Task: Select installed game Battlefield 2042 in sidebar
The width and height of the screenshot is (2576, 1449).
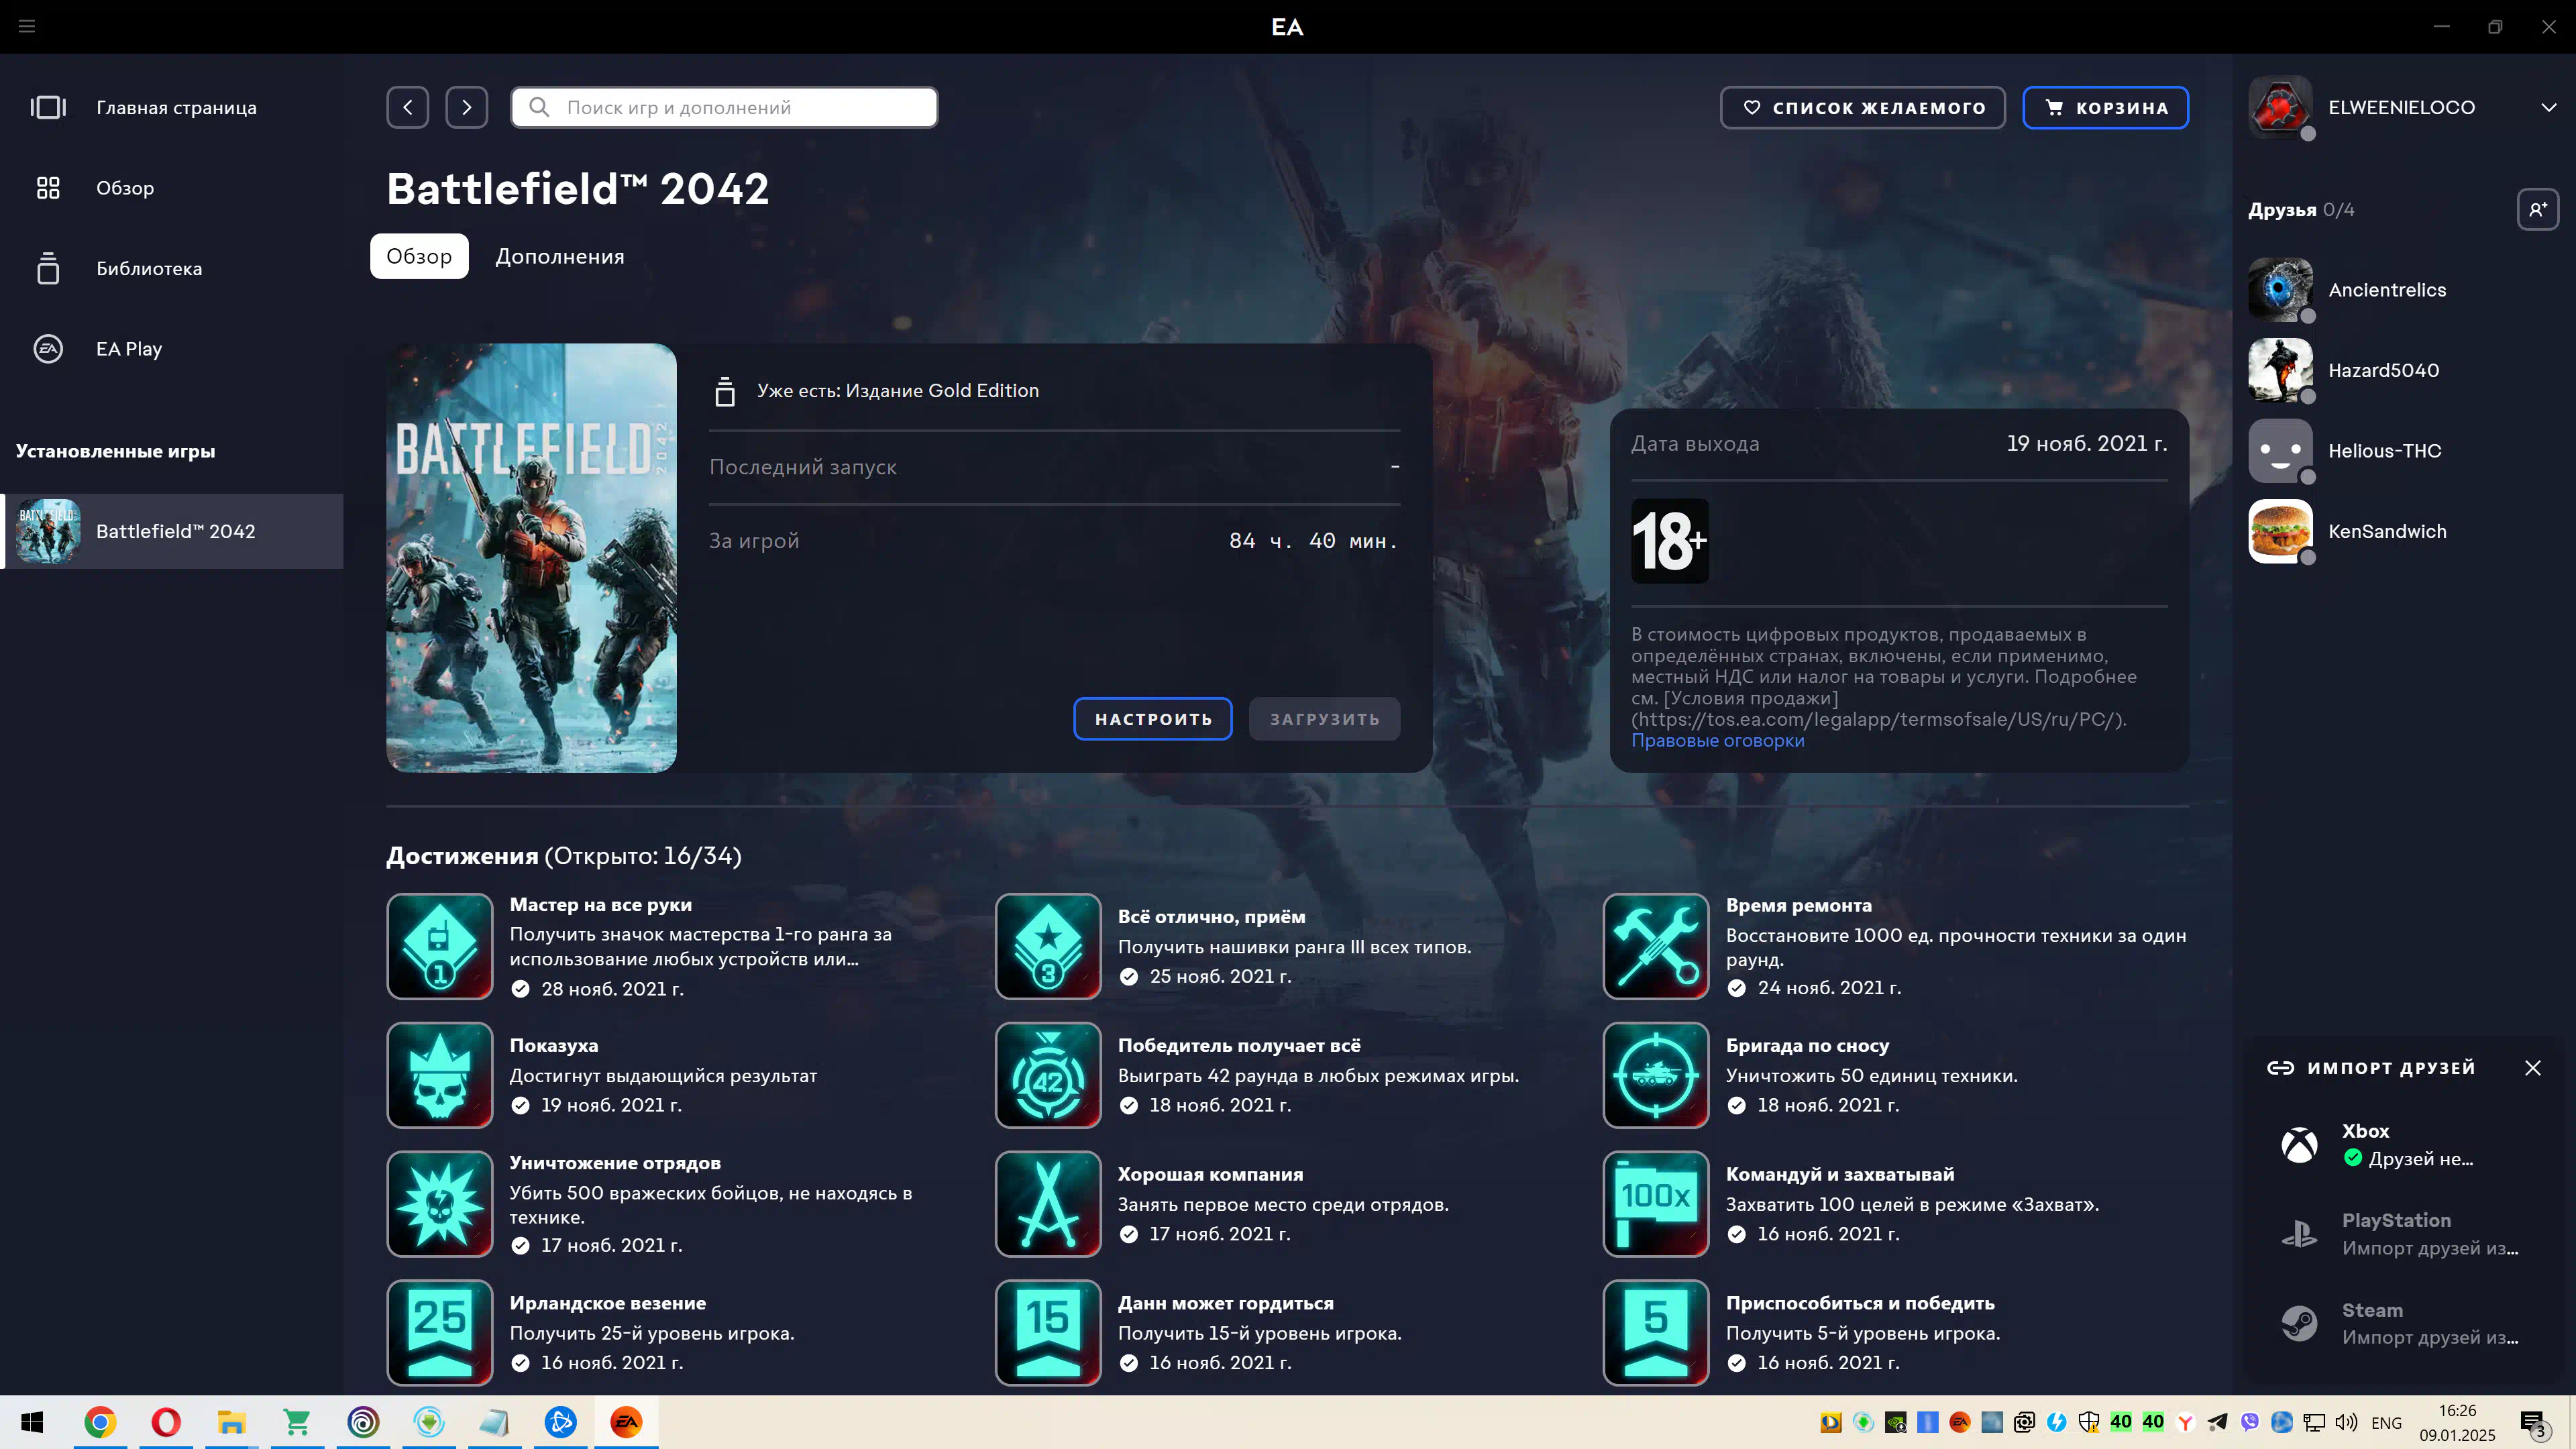Action: [172, 531]
